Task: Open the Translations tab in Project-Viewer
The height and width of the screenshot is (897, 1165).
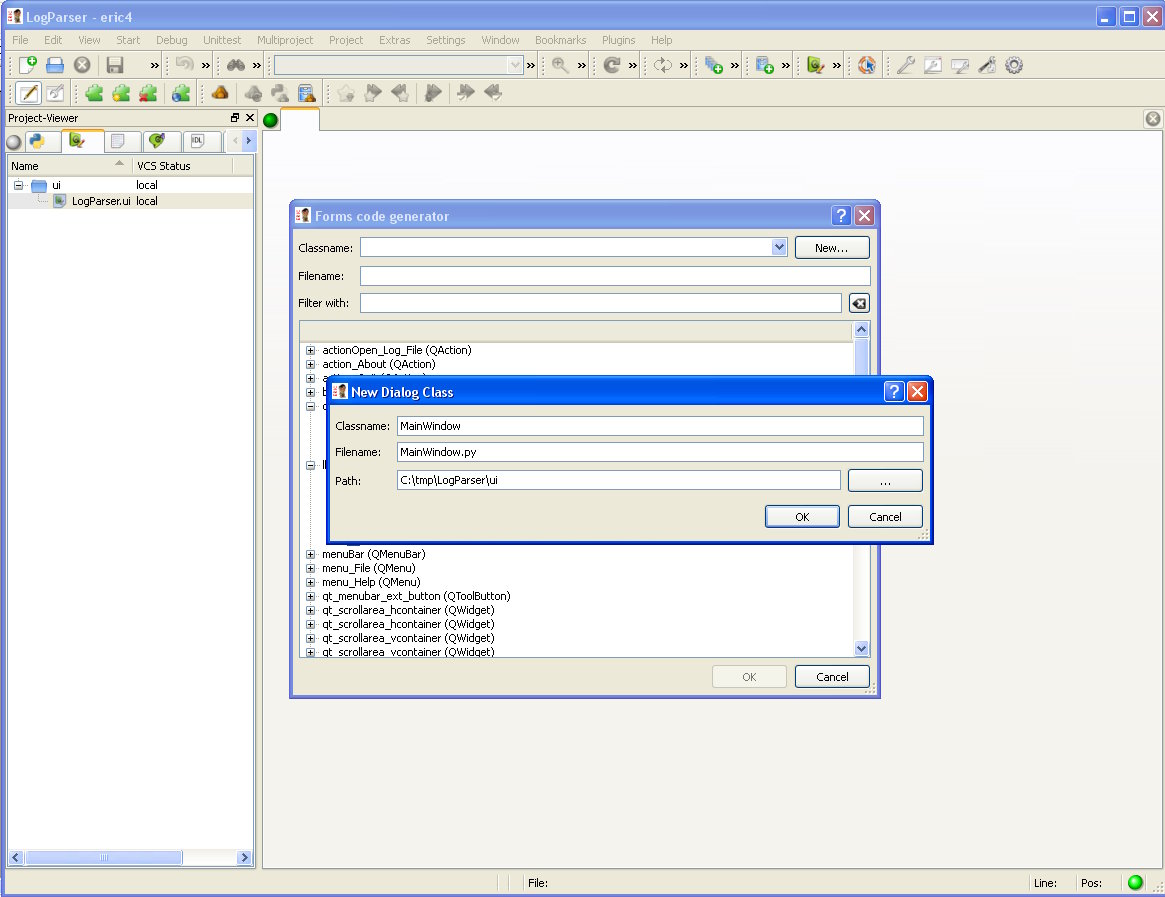Action: coord(159,142)
